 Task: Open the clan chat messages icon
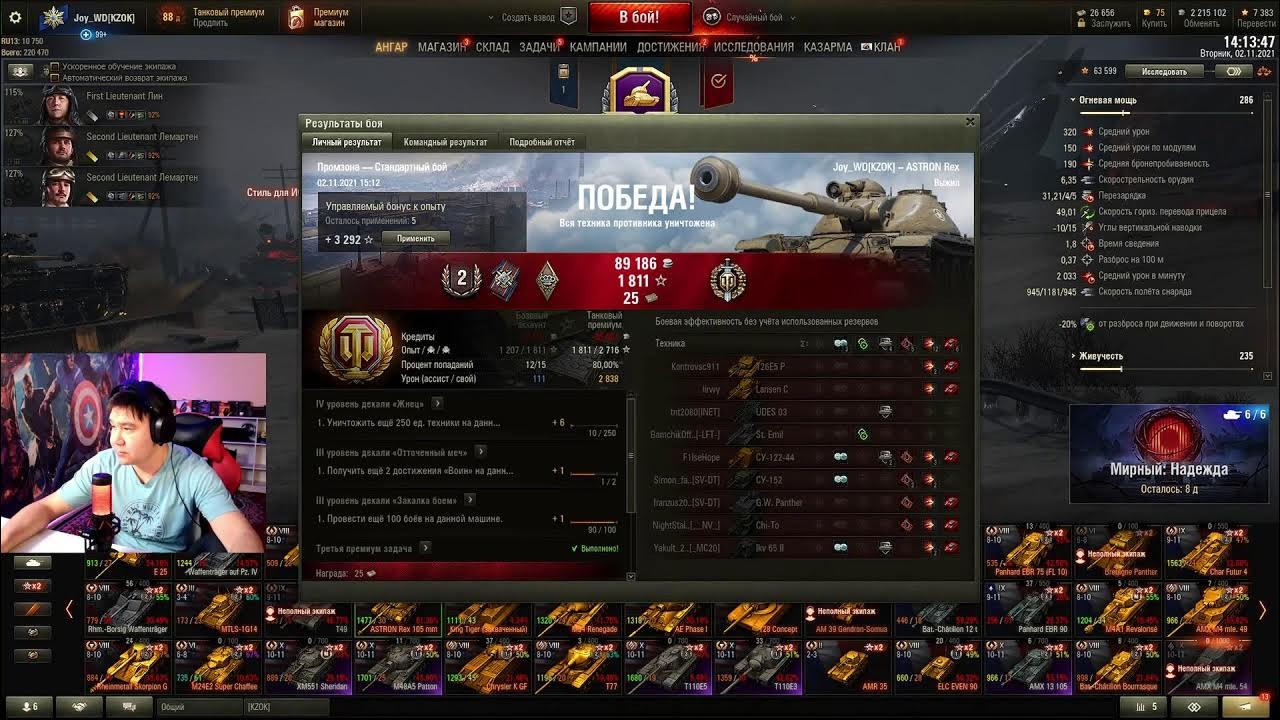(x=129, y=707)
